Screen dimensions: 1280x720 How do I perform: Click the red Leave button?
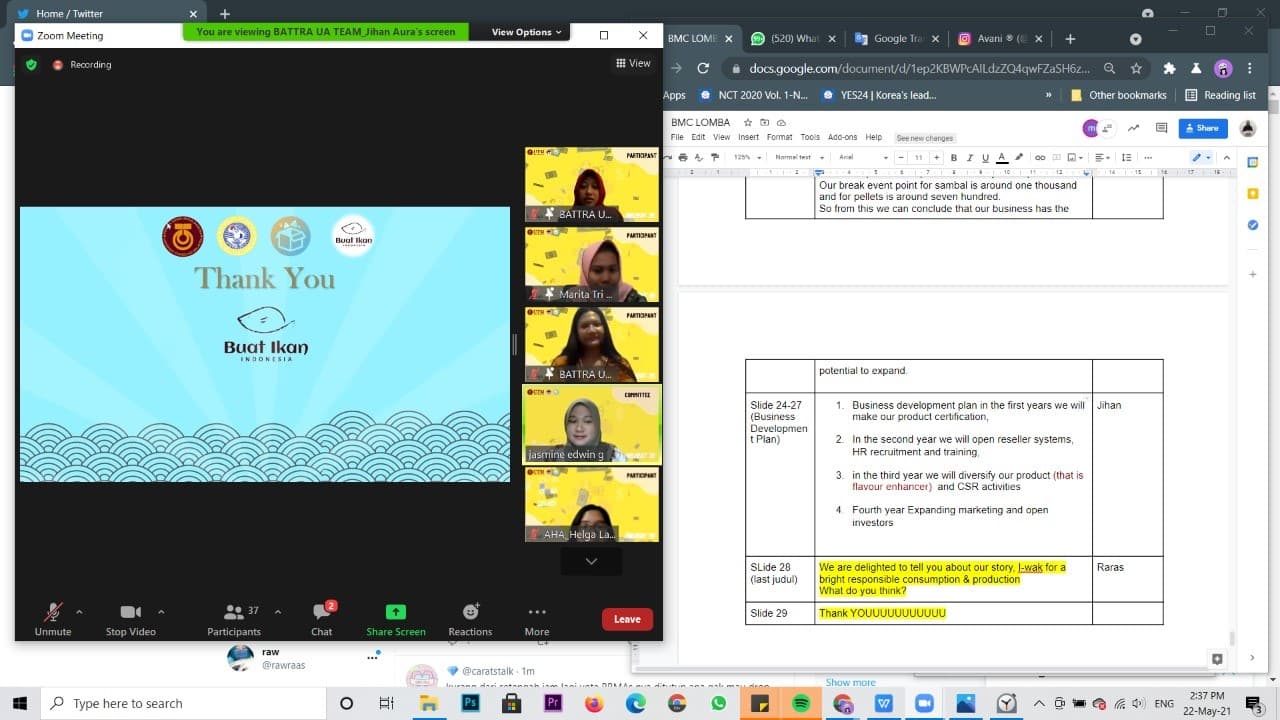click(x=627, y=619)
